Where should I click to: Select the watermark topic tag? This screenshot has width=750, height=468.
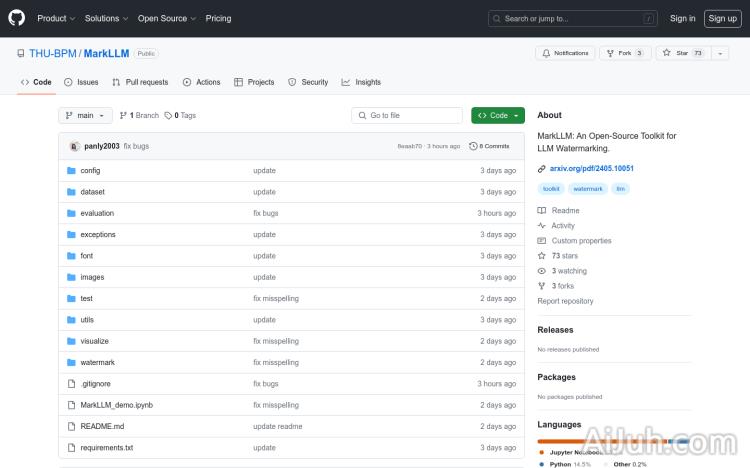click(x=588, y=188)
